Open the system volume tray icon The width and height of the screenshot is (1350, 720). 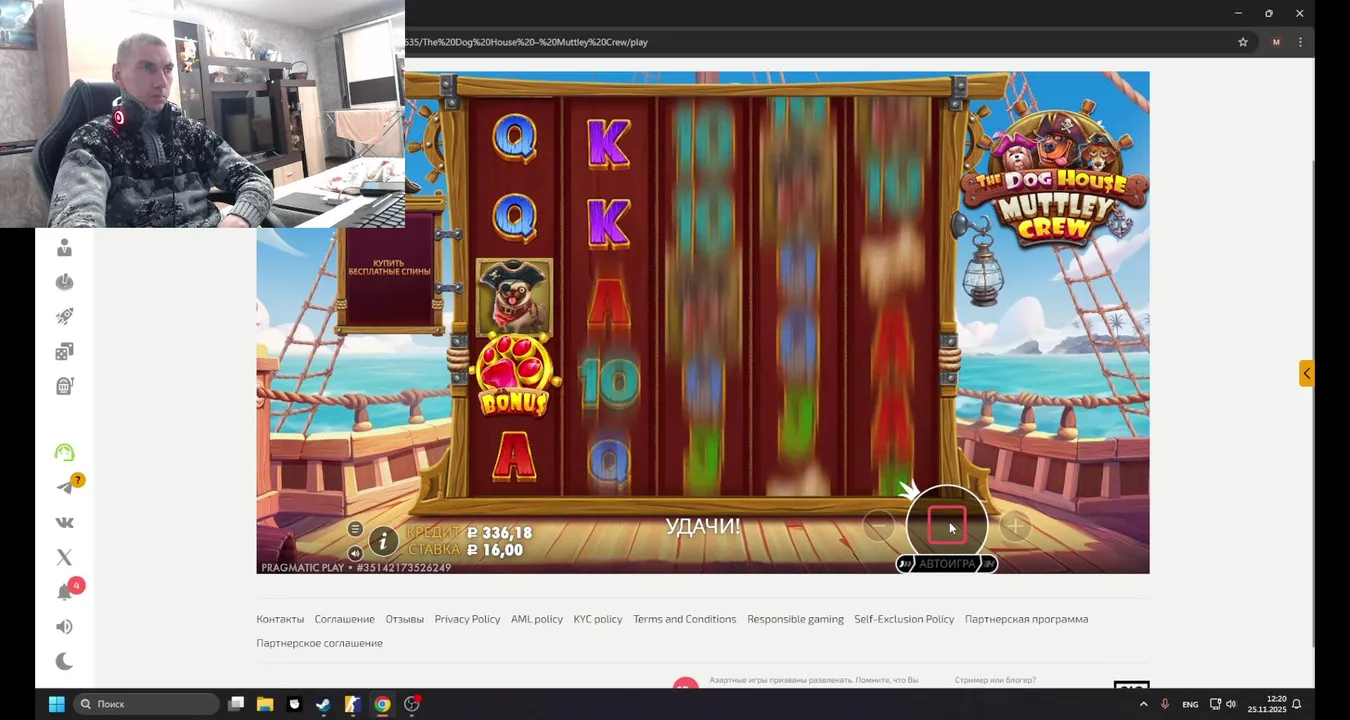click(x=1231, y=704)
